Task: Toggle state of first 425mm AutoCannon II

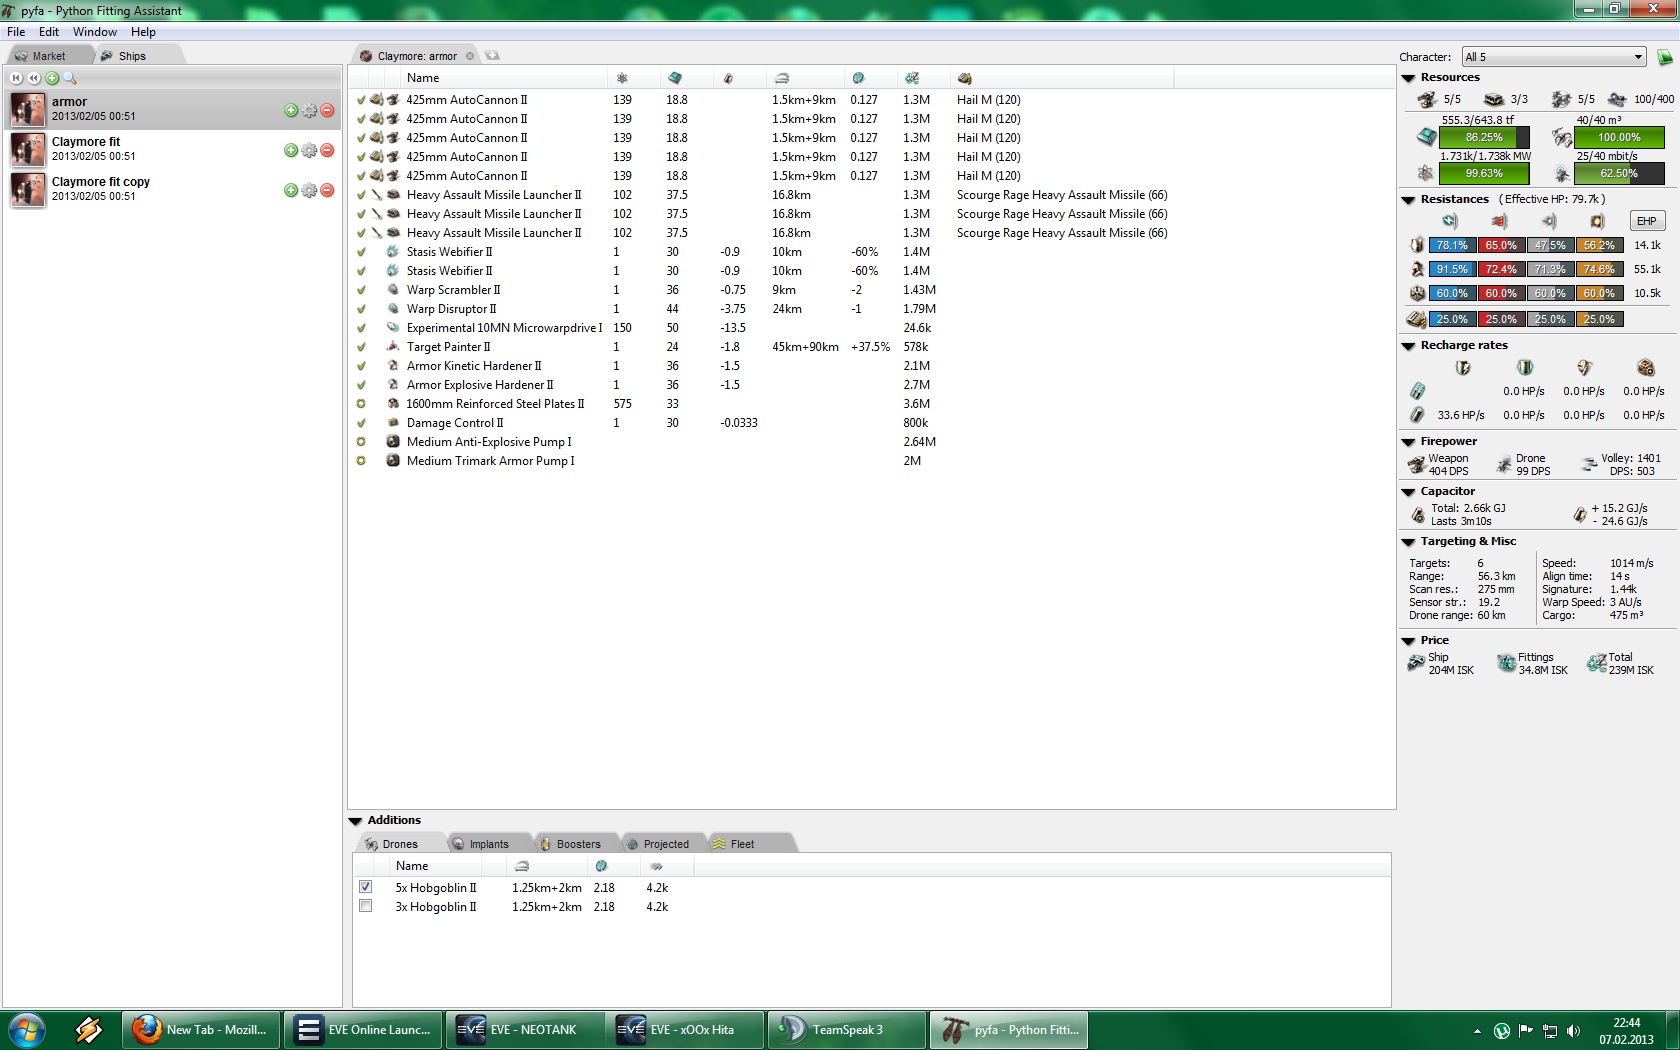Action: [361, 100]
